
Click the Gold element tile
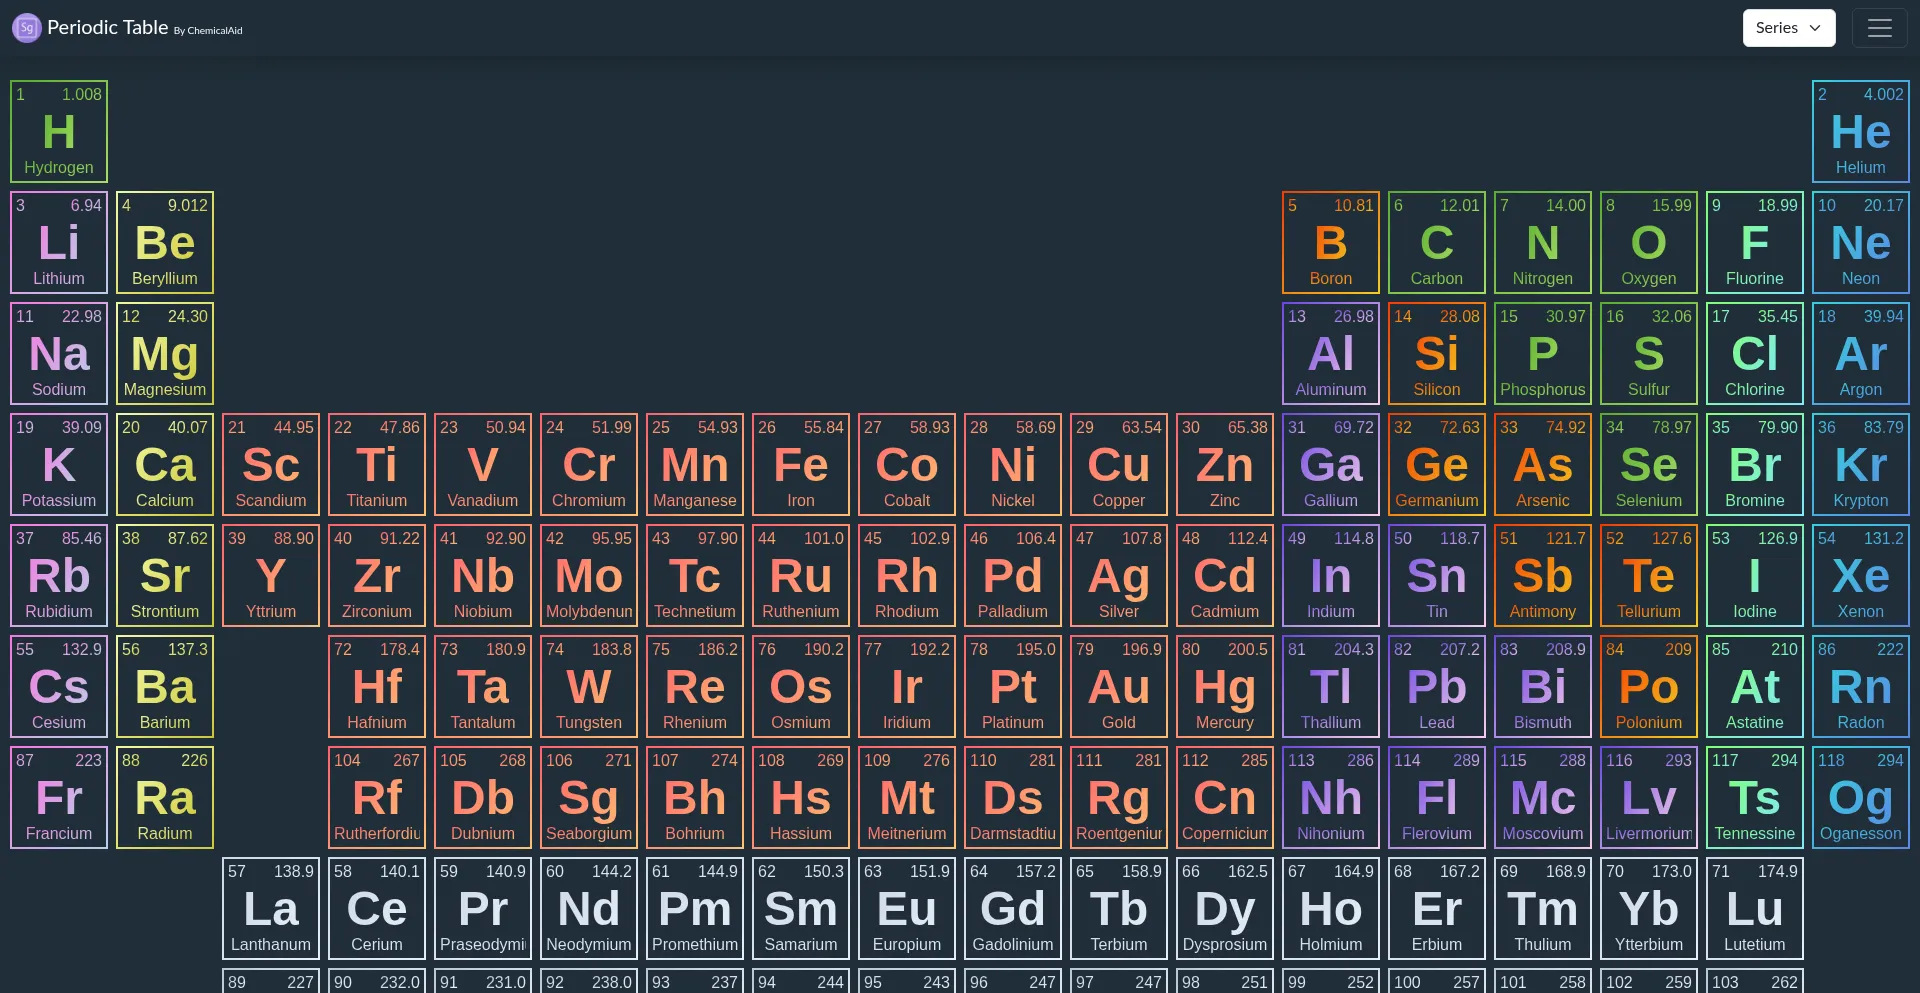coord(1118,686)
